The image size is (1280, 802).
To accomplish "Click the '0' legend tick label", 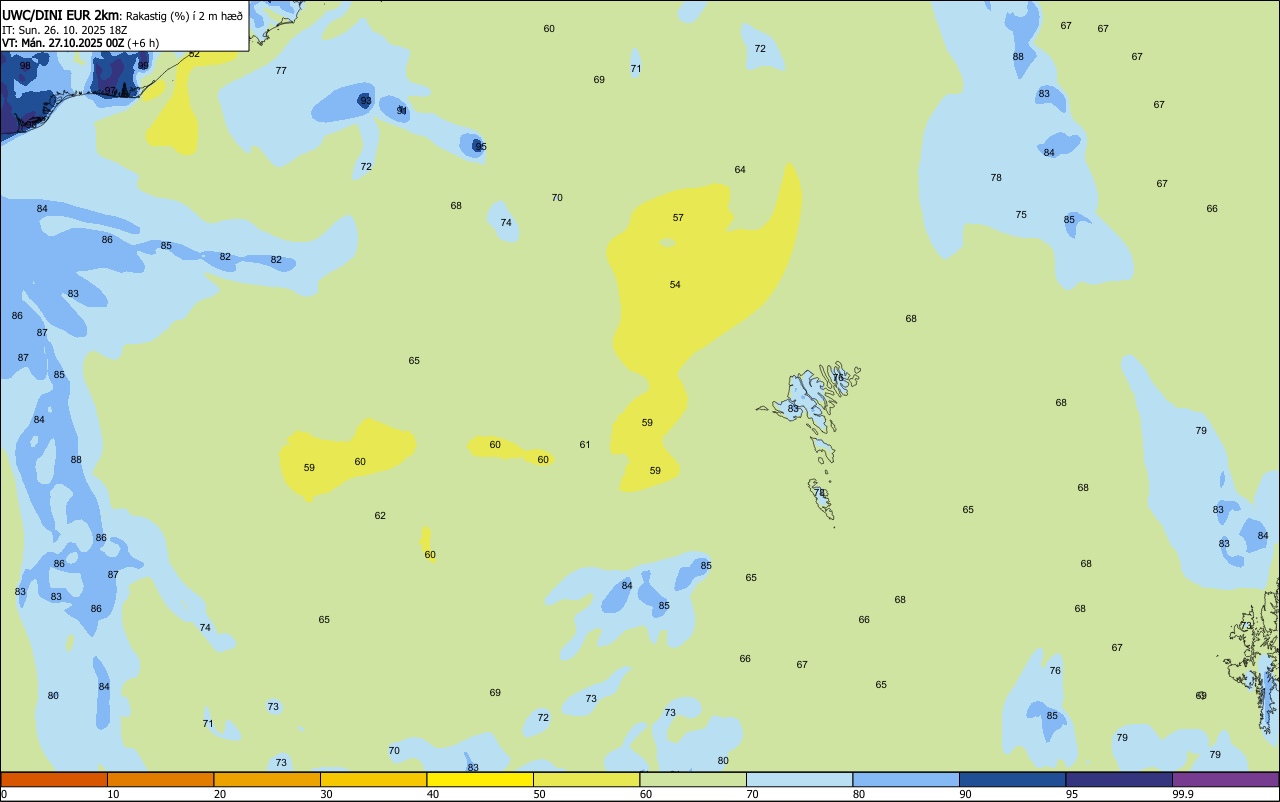I will (x=4, y=794).
